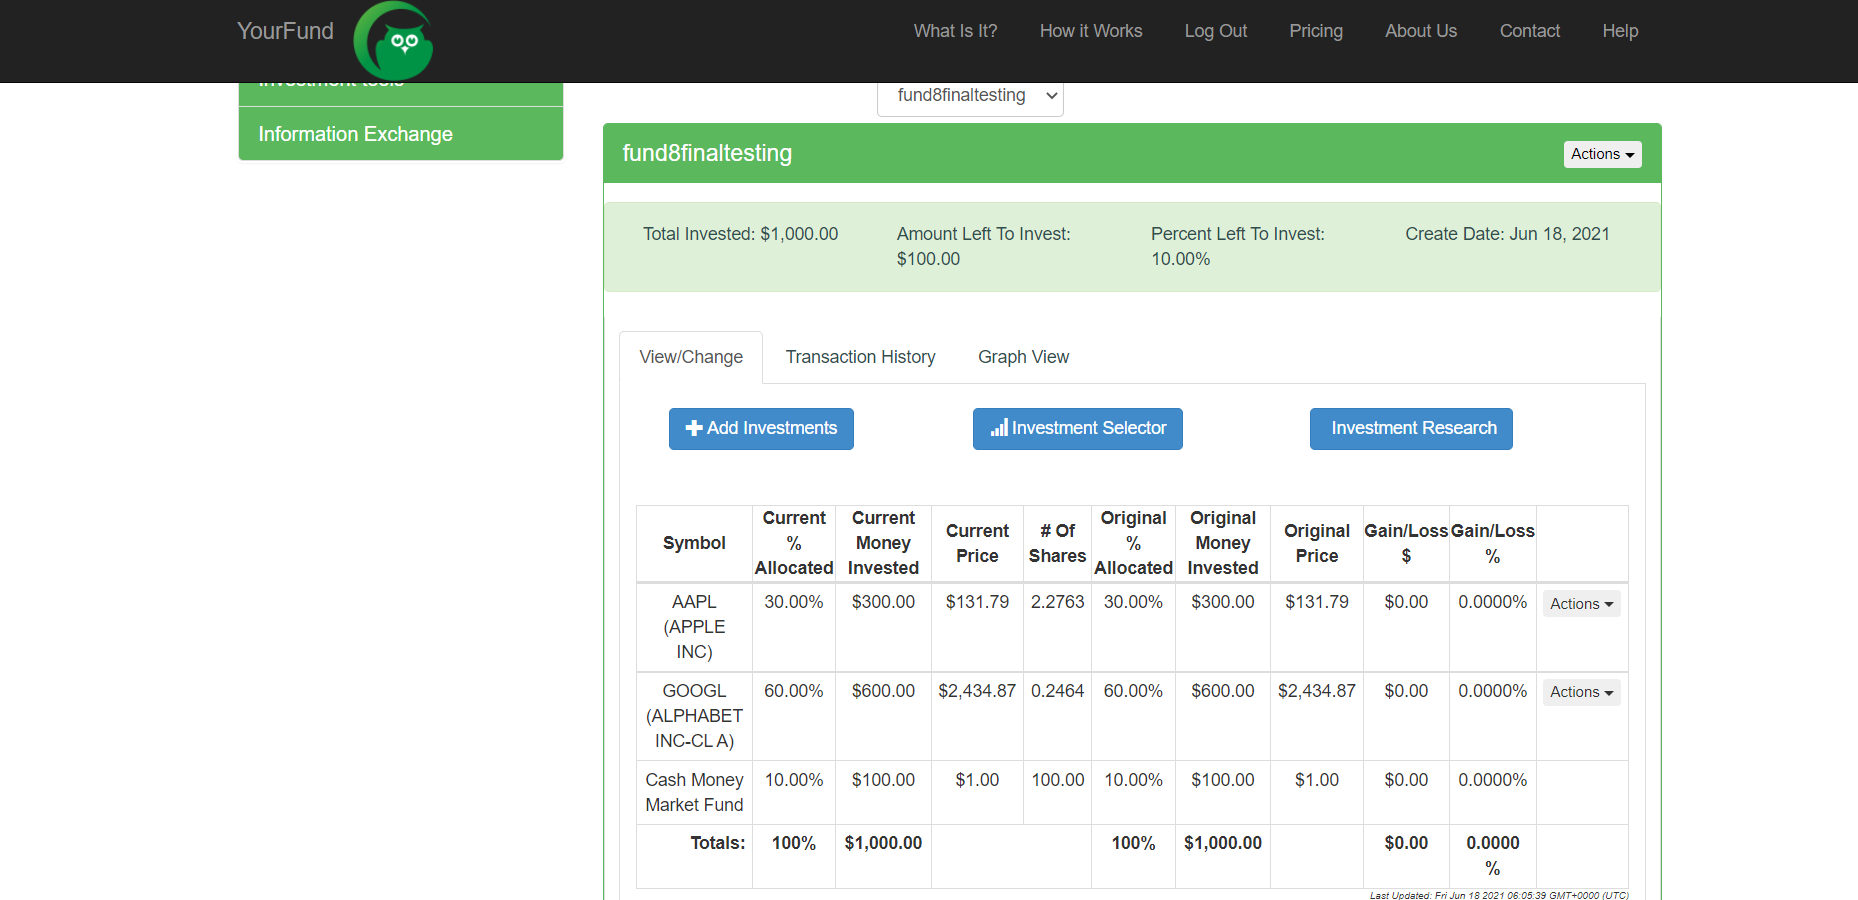Screen dimensions: 1858x900
Task: Open the Contact page
Action: tap(1529, 31)
